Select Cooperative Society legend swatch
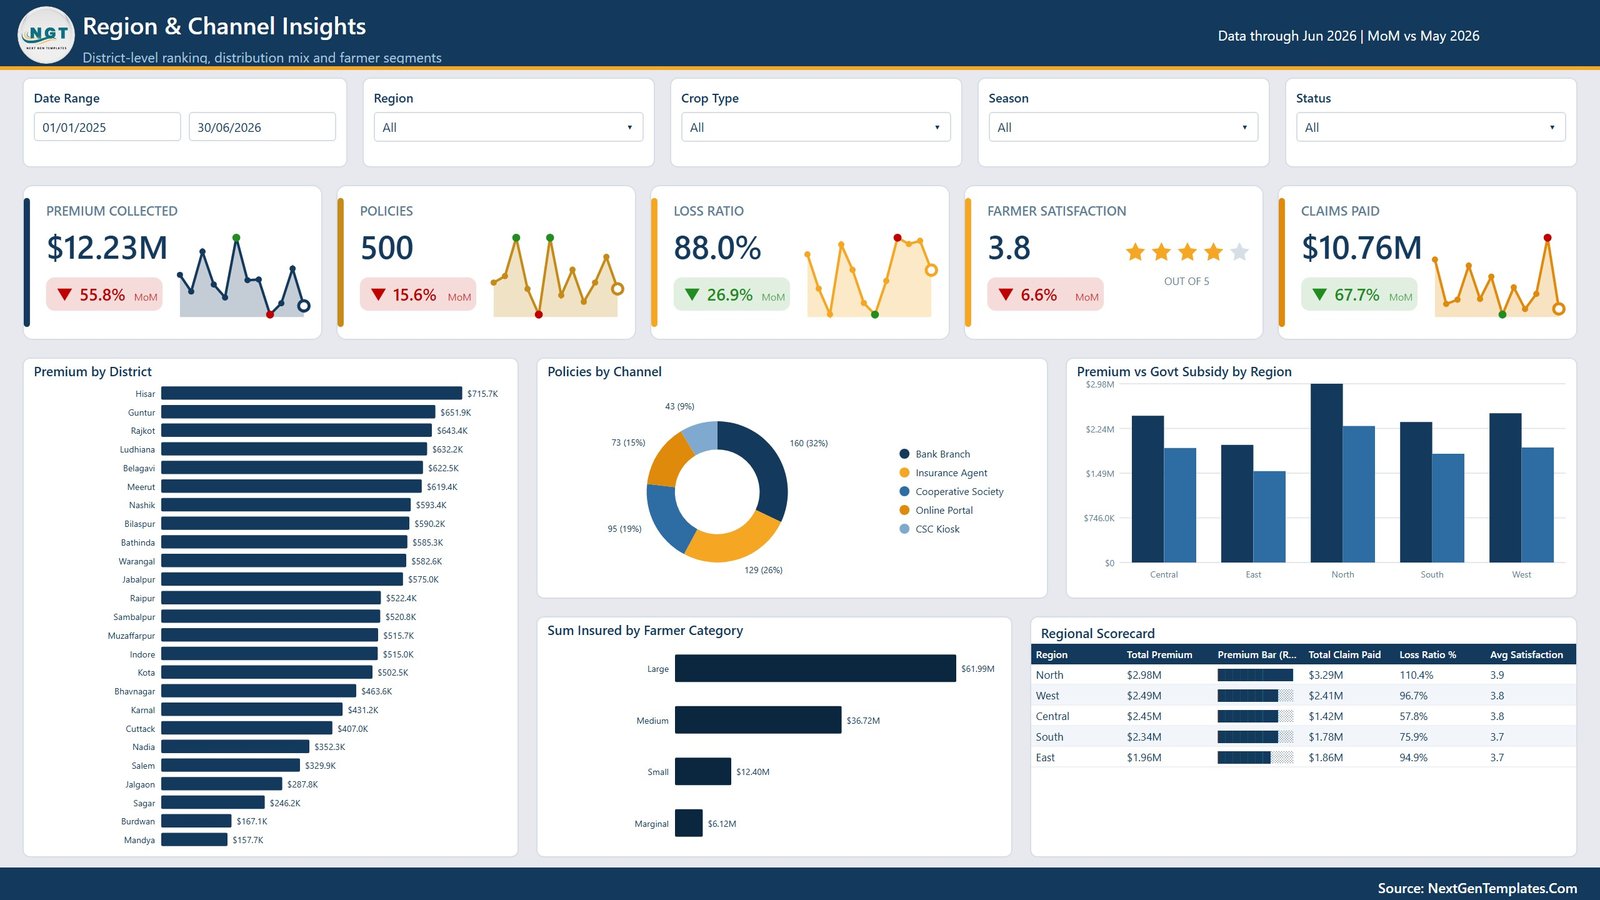Image resolution: width=1600 pixels, height=900 pixels. click(x=905, y=491)
